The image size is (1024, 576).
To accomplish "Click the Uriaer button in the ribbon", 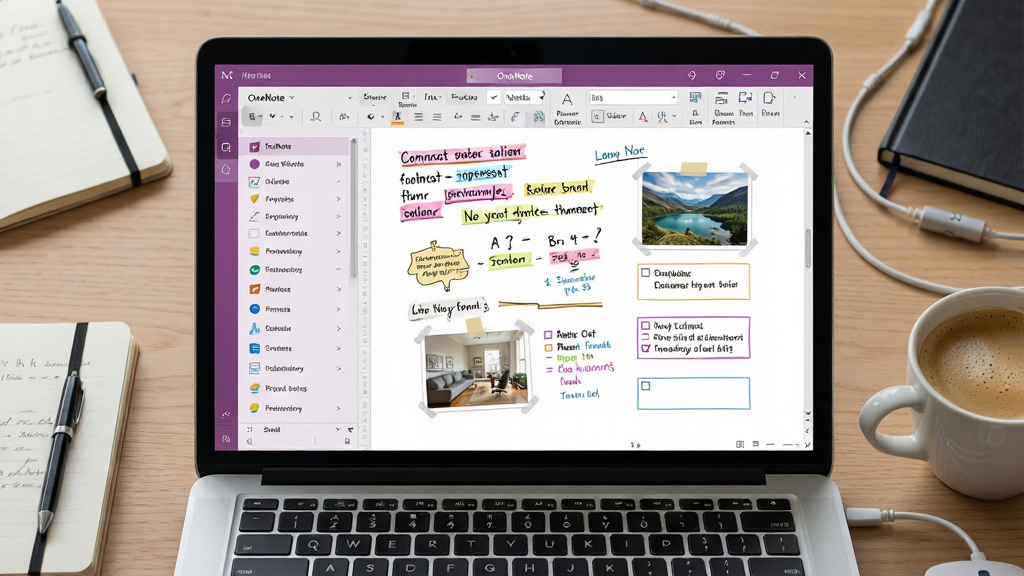I will pos(616,116).
